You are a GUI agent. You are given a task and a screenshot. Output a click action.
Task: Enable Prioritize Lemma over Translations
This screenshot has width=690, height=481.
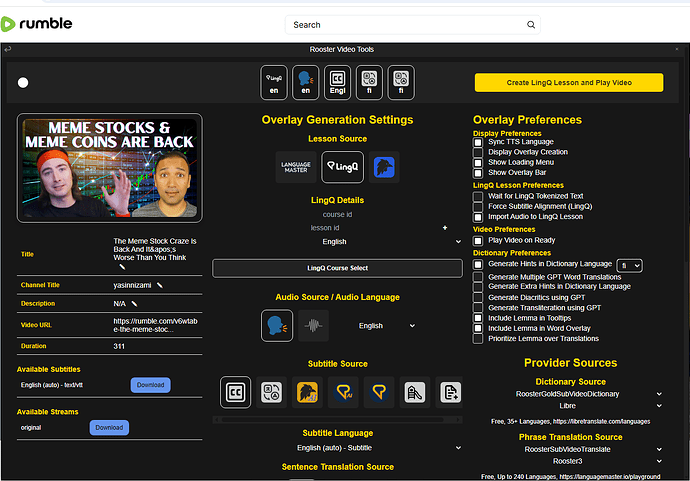point(478,339)
